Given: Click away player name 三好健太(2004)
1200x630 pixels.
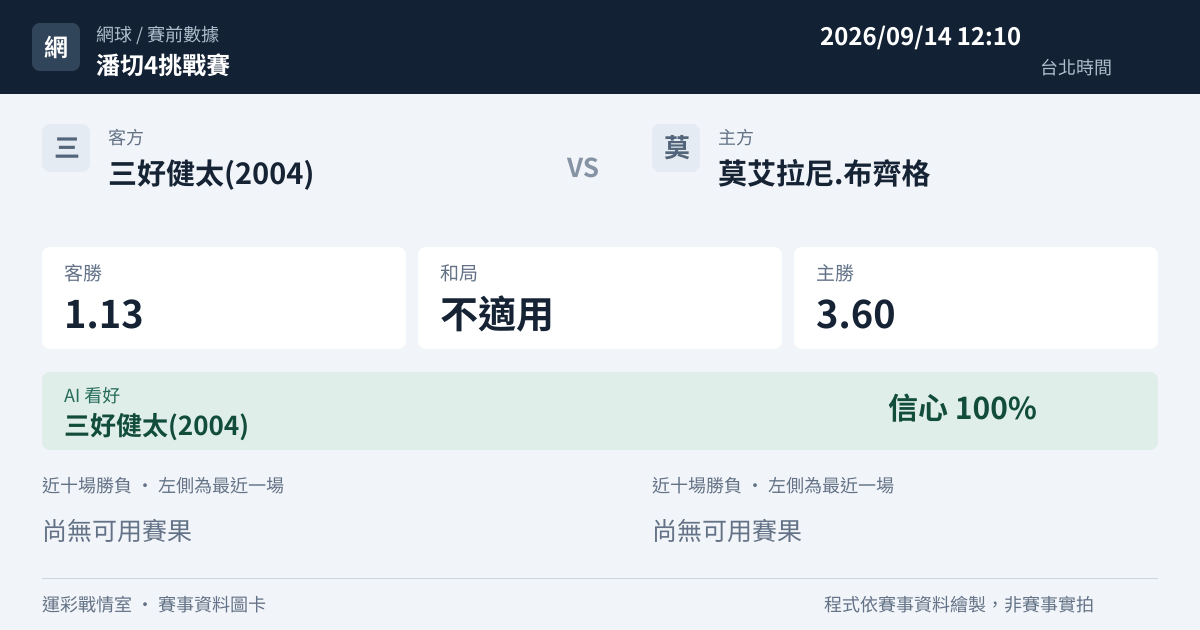Looking at the screenshot, I should [211, 174].
